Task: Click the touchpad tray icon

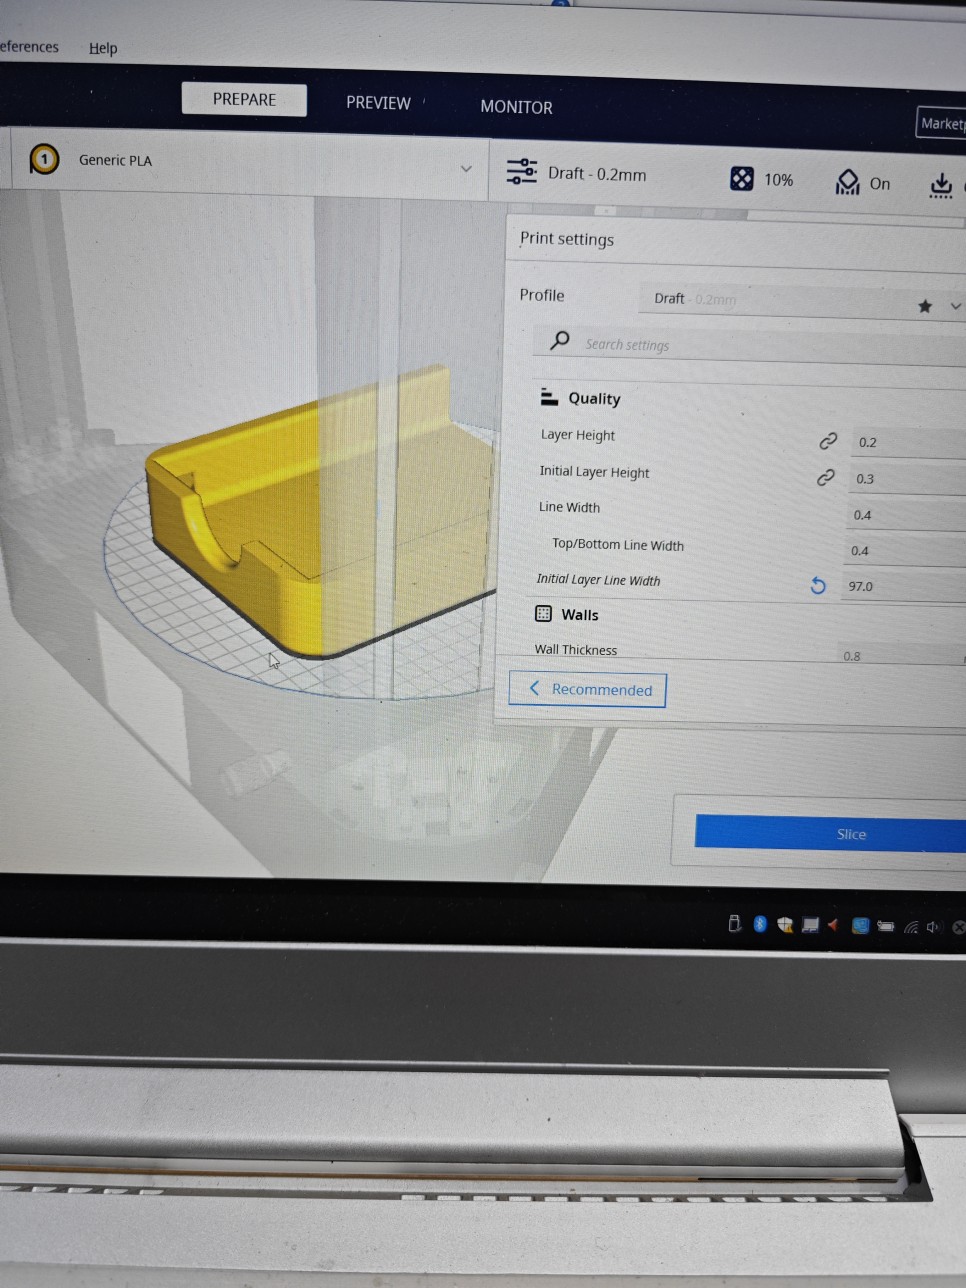Action: point(810,925)
